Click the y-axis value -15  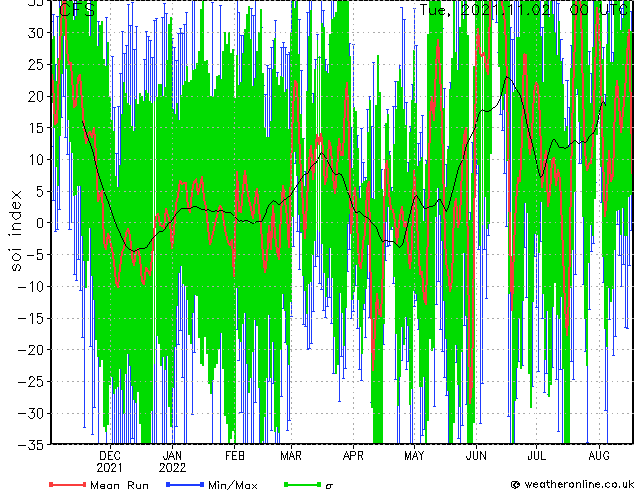click(x=30, y=319)
